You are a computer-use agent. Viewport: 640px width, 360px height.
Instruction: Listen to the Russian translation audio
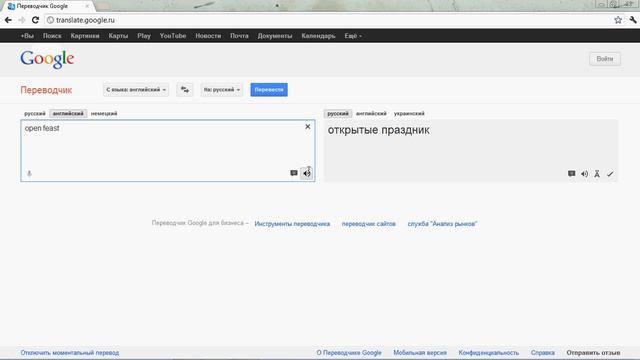pyautogui.click(x=584, y=174)
